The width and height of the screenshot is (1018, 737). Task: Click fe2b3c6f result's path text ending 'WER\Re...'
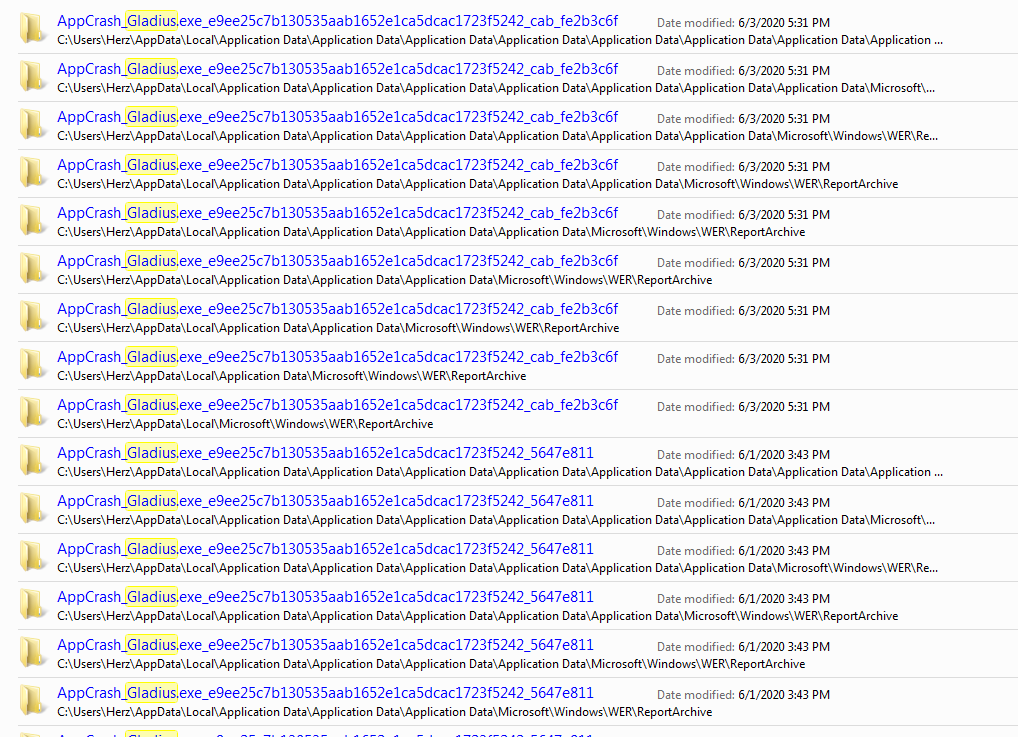pos(497,136)
